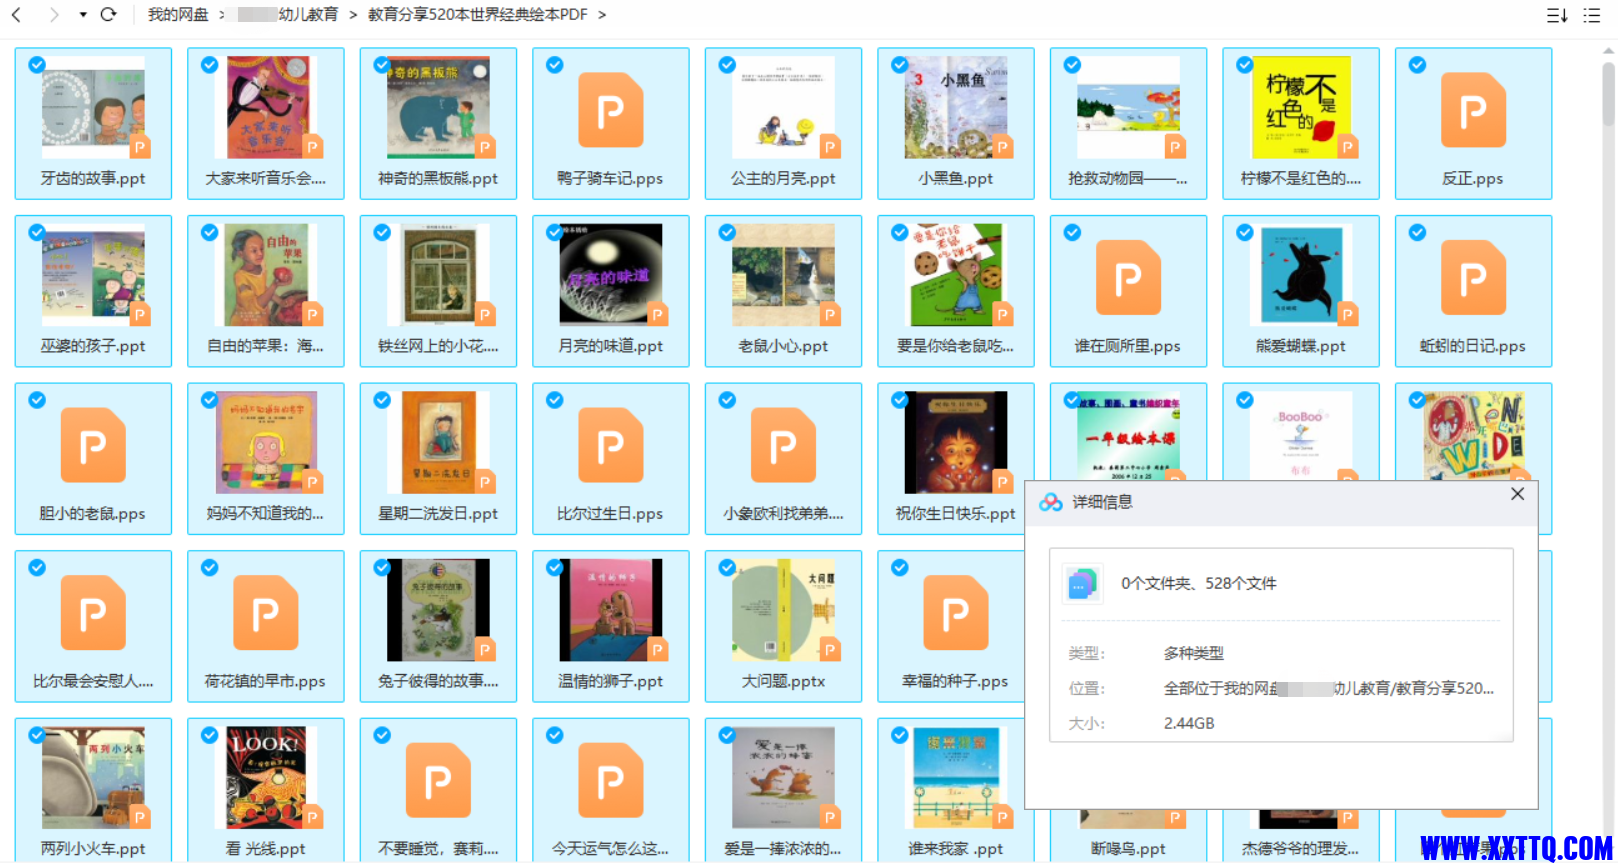Toggle the checkbox of 公主的月亮.ppt
1618x868 pixels.
(727, 65)
